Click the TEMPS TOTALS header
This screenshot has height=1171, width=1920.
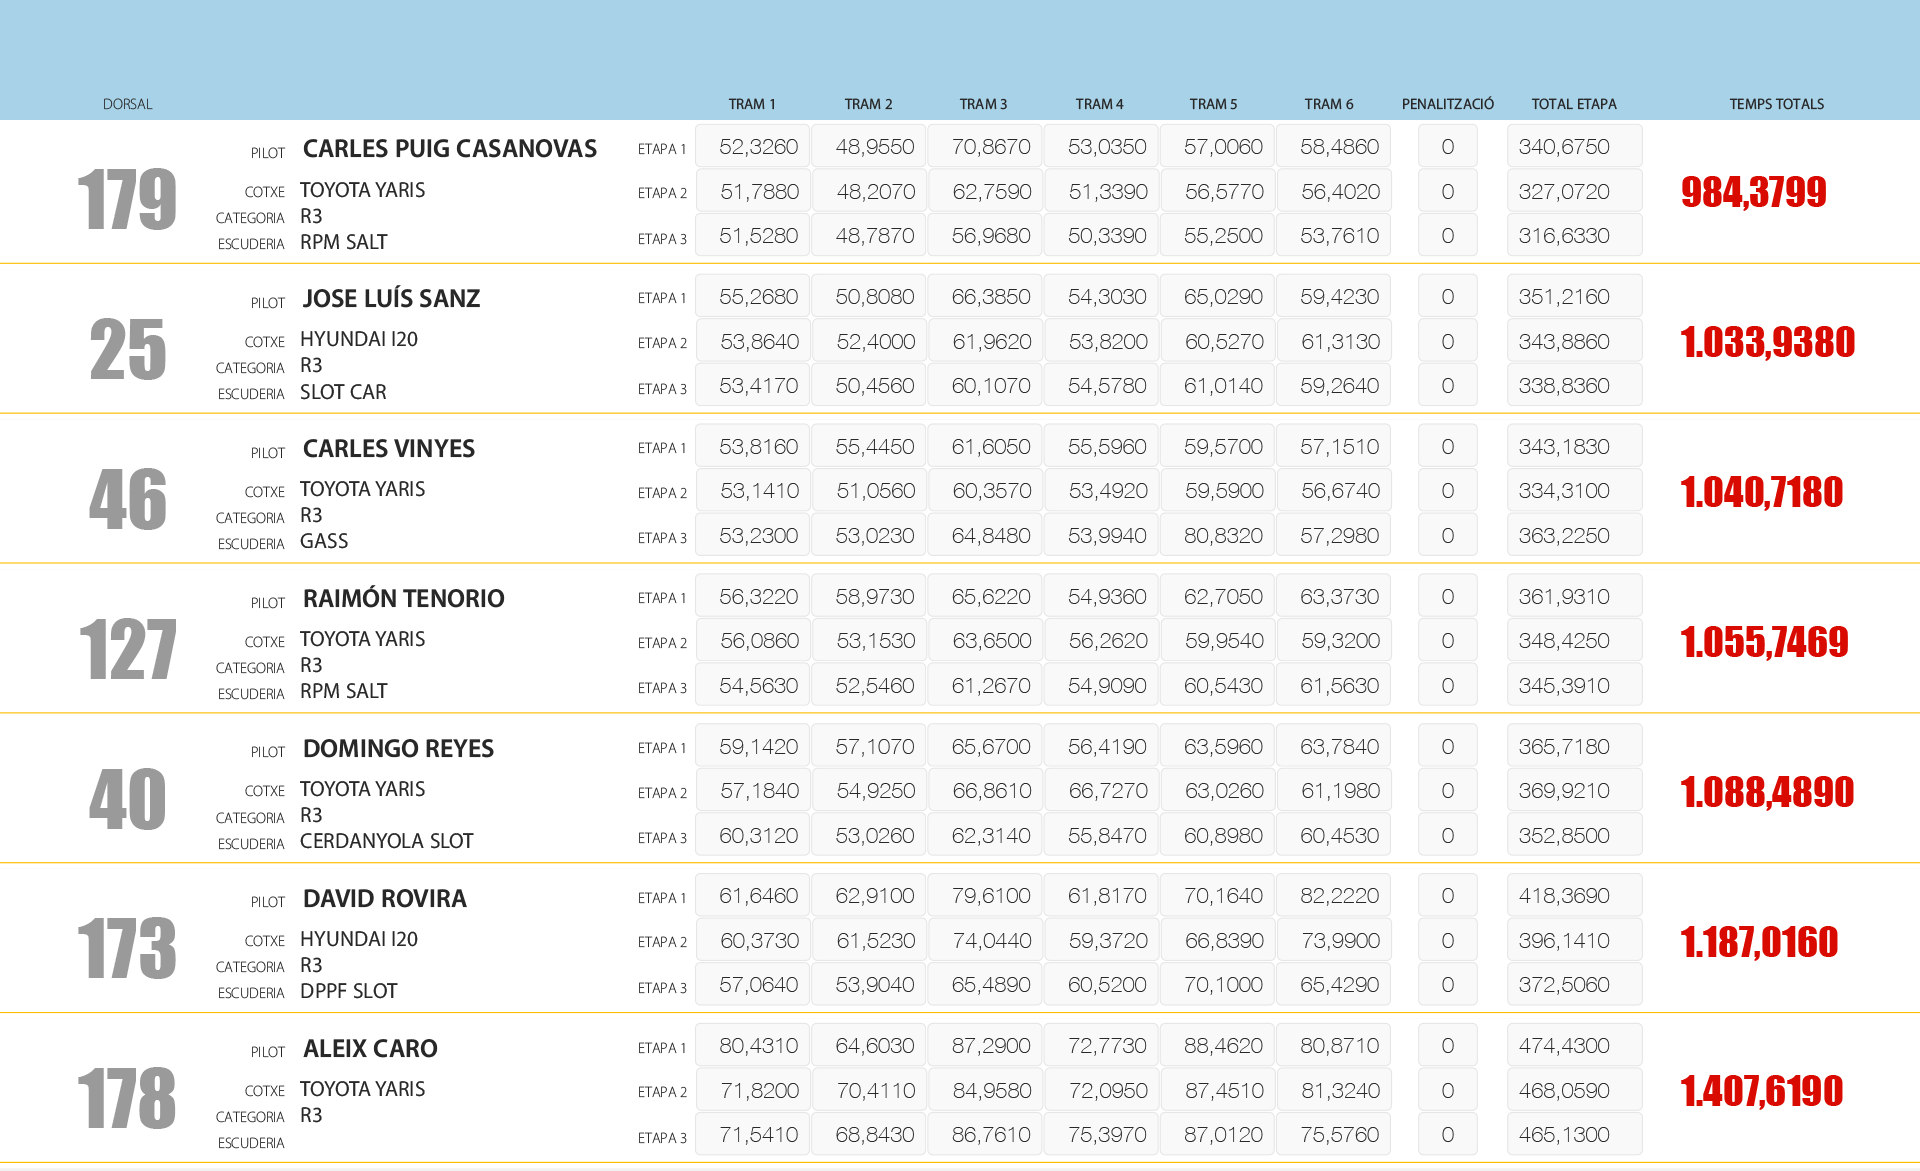[x=1776, y=104]
